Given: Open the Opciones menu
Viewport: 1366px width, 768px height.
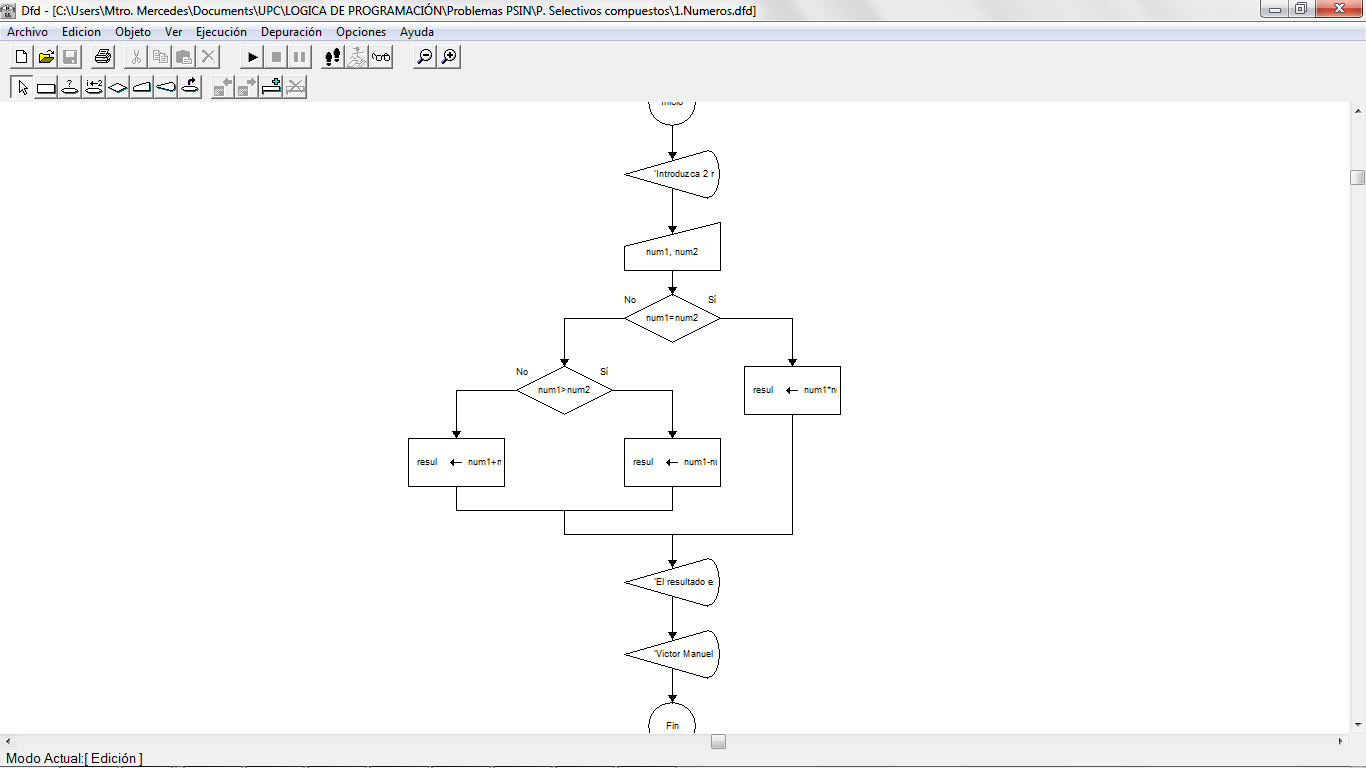Looking at the screenshot, I should pos(361,32).
